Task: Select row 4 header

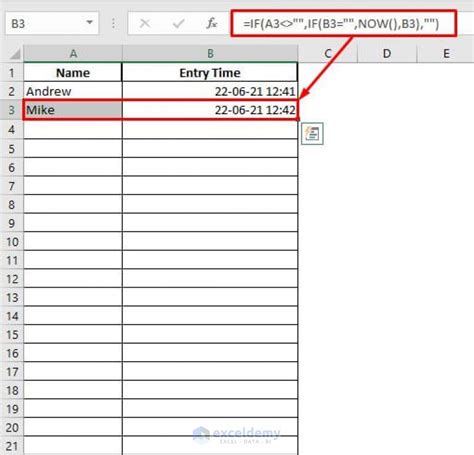Action: click(x=12, y=129)
